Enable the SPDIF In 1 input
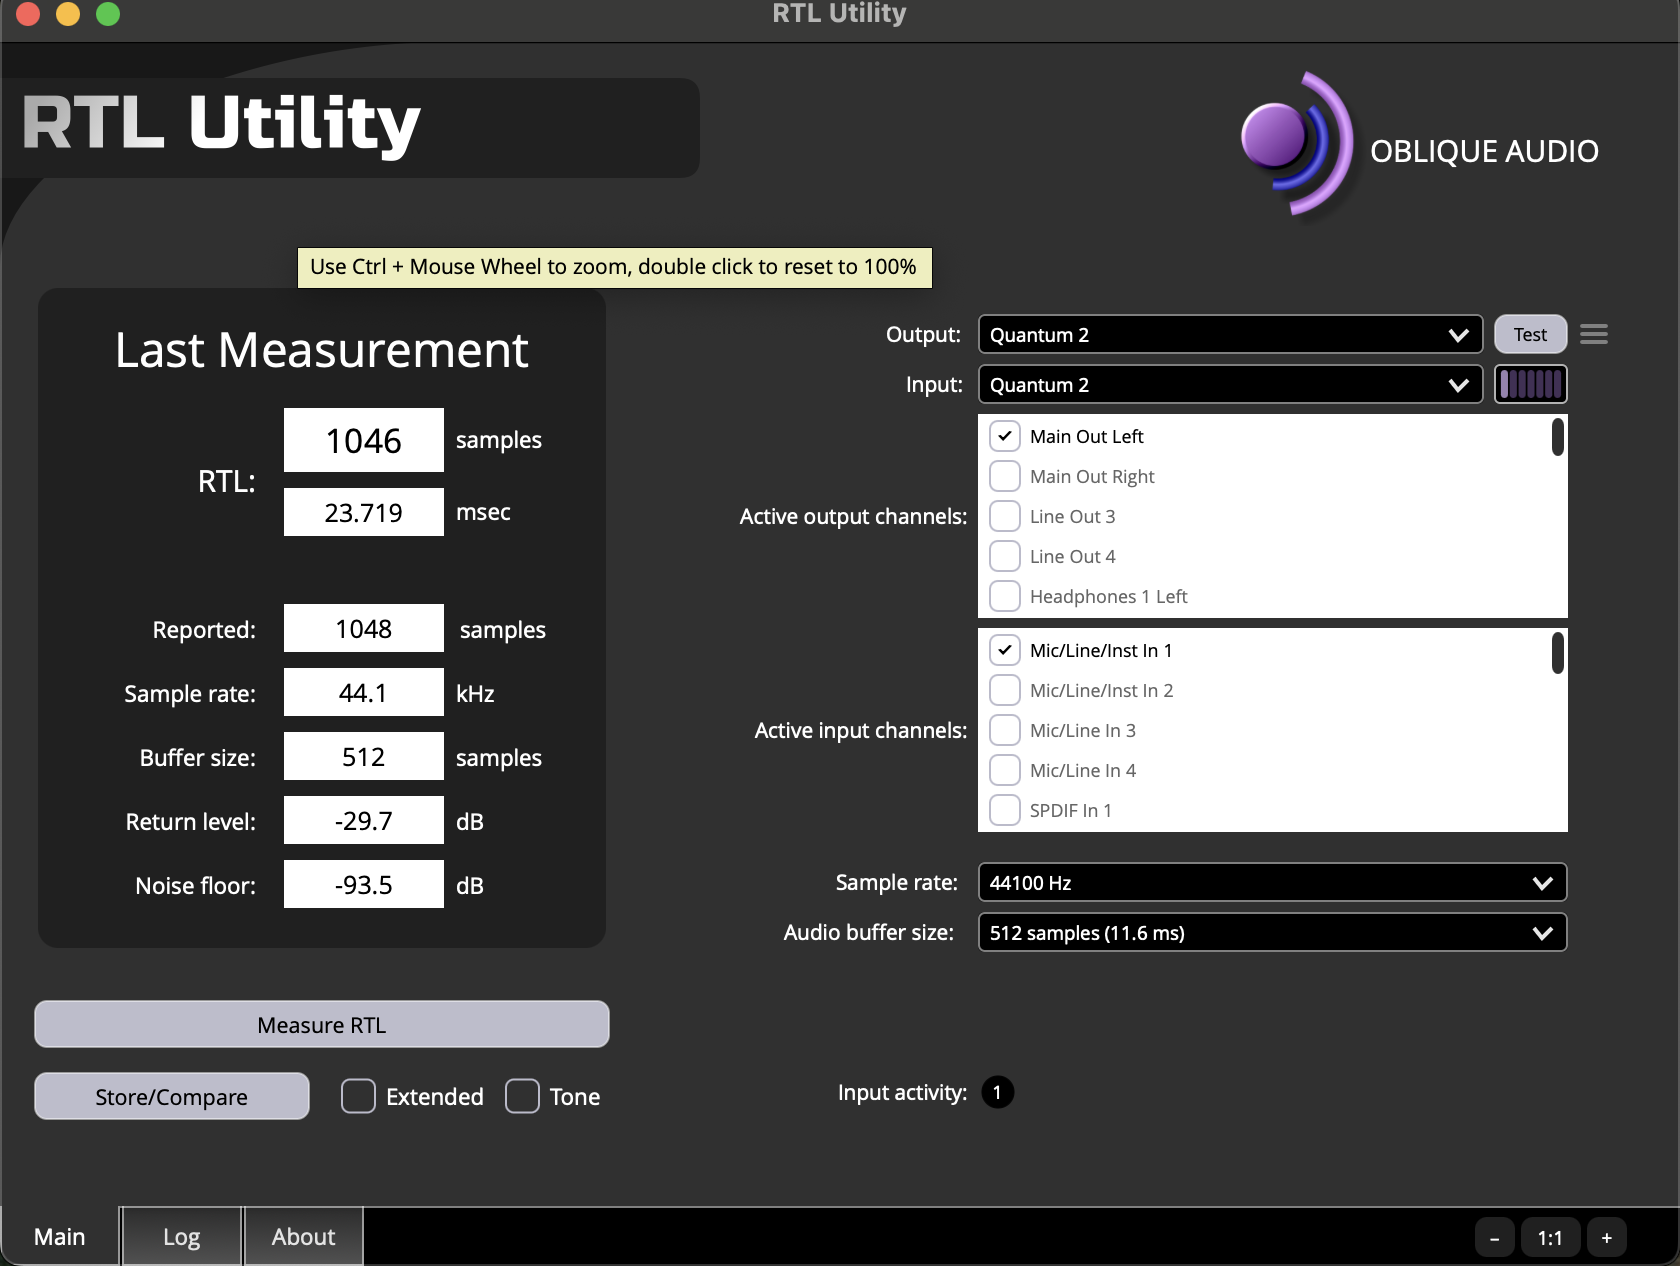This screenshot has height=1266, width=1680. (x=1004, y=810)
